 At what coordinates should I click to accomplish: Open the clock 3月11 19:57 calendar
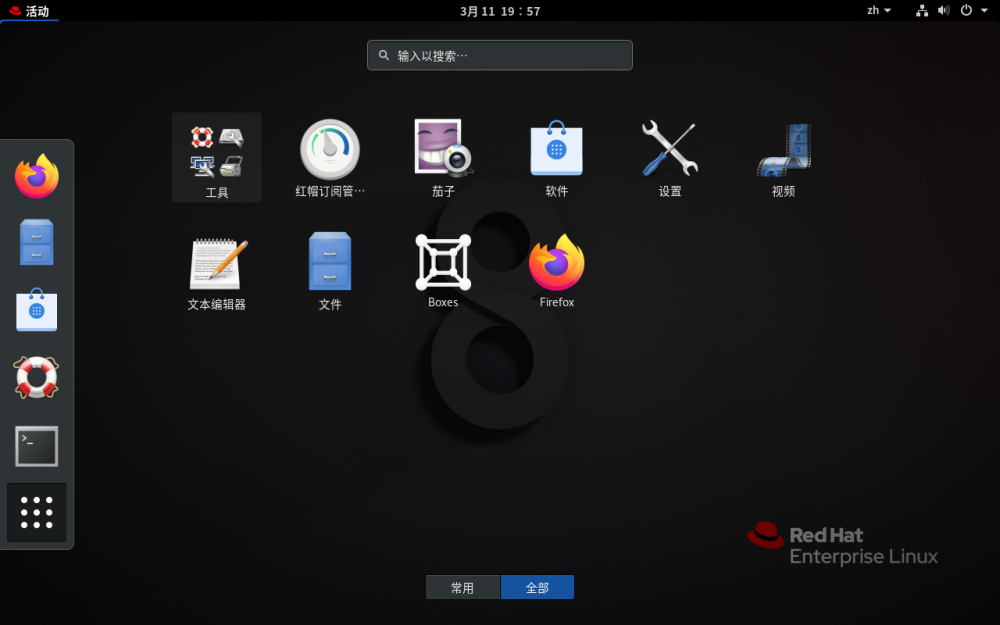500,11
